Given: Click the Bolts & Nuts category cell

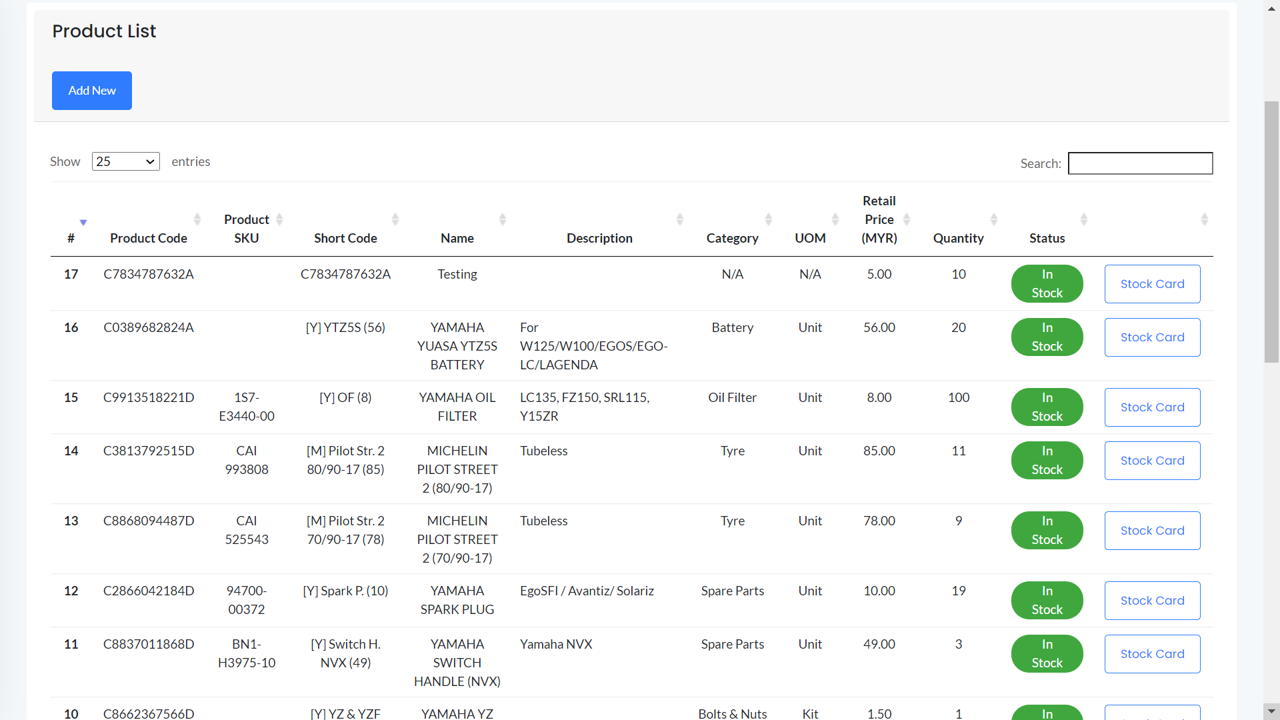Looking at the screenshot, I should pyautogui.click(x=732, y=714).
